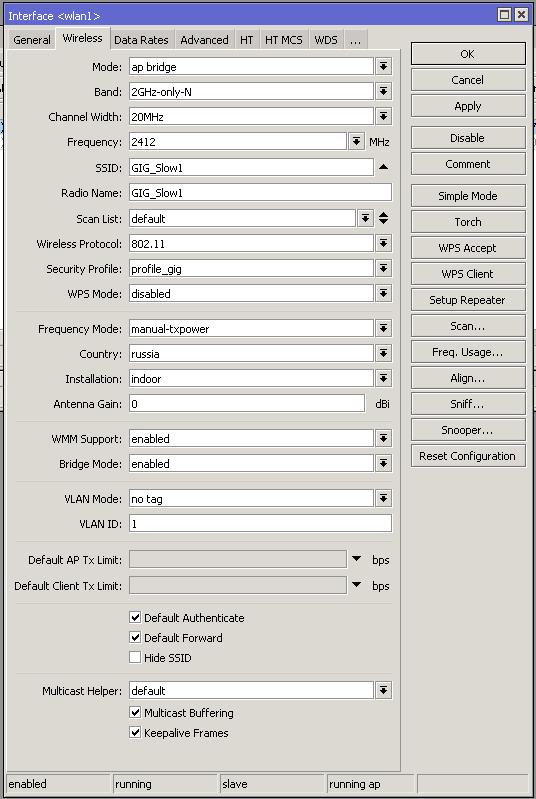Open the Scan... dialog
The height and width of the screenshot is (799, 536).
(468, 326)
